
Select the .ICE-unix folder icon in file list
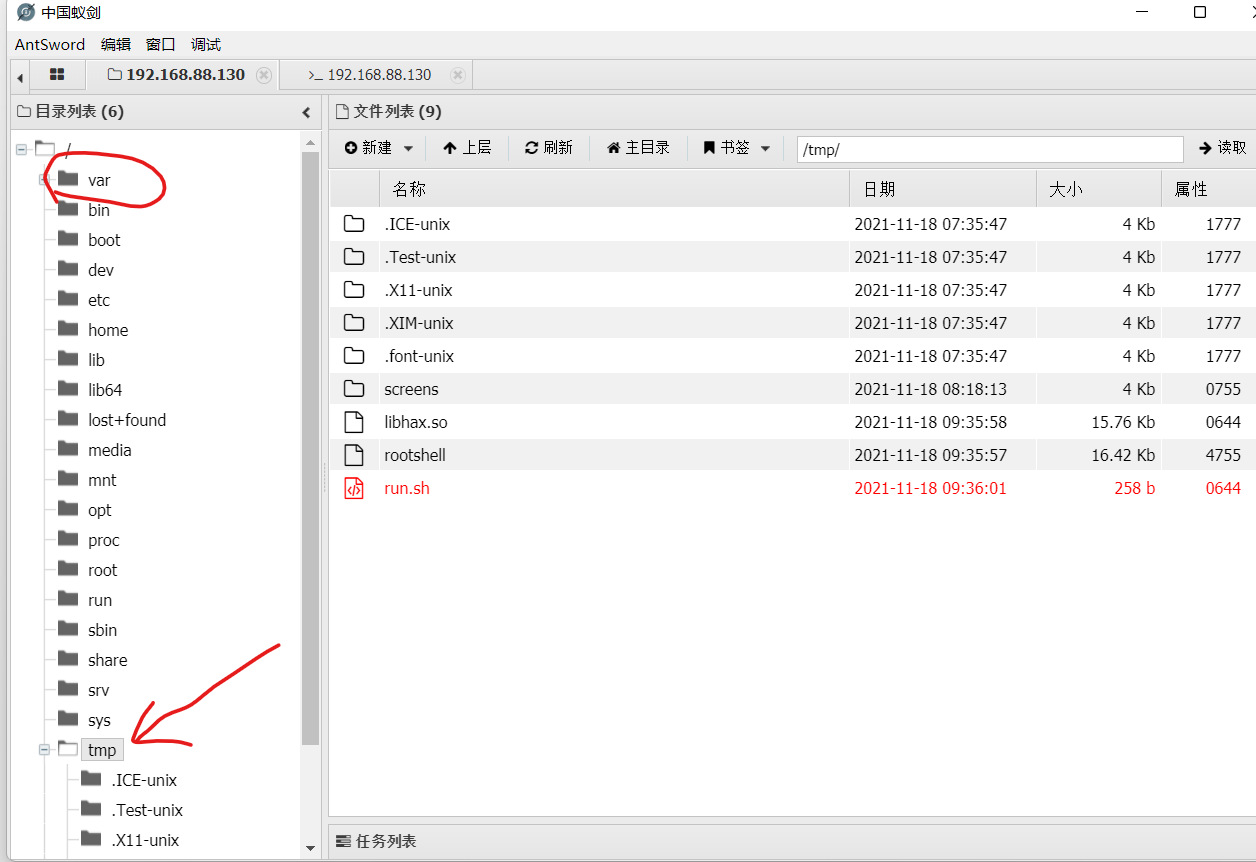(354, 224)
